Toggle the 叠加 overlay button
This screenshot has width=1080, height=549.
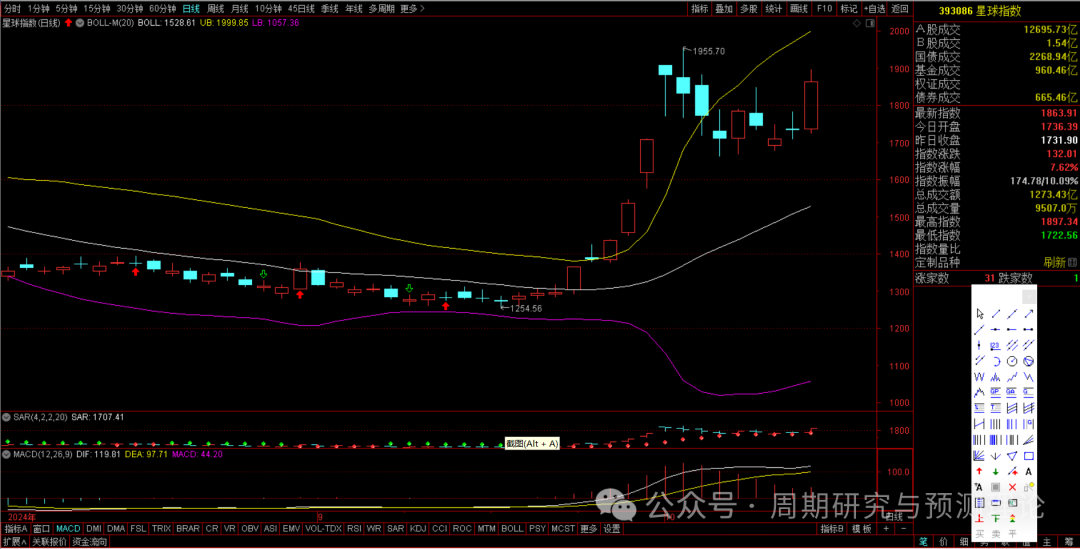[723, 8]
